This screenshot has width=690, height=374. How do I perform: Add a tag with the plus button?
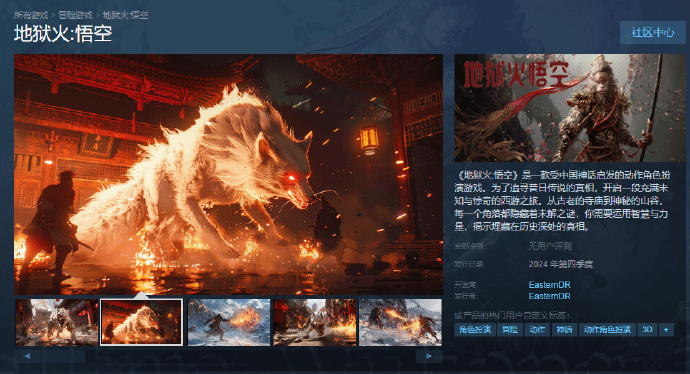coord(666,330)
